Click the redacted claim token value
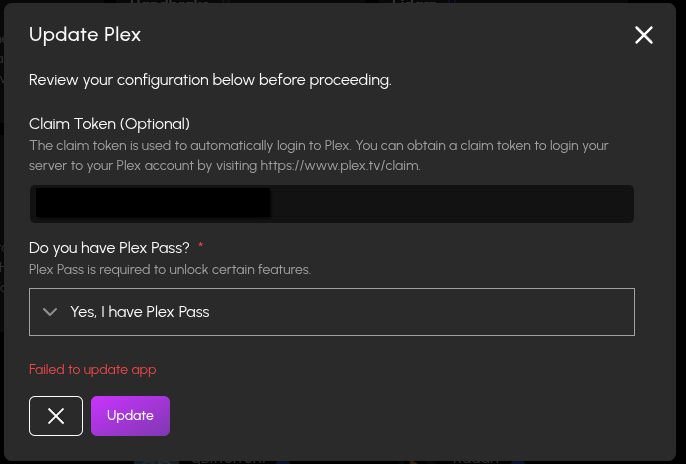The image size is (686, 464). tap(153, 203)
